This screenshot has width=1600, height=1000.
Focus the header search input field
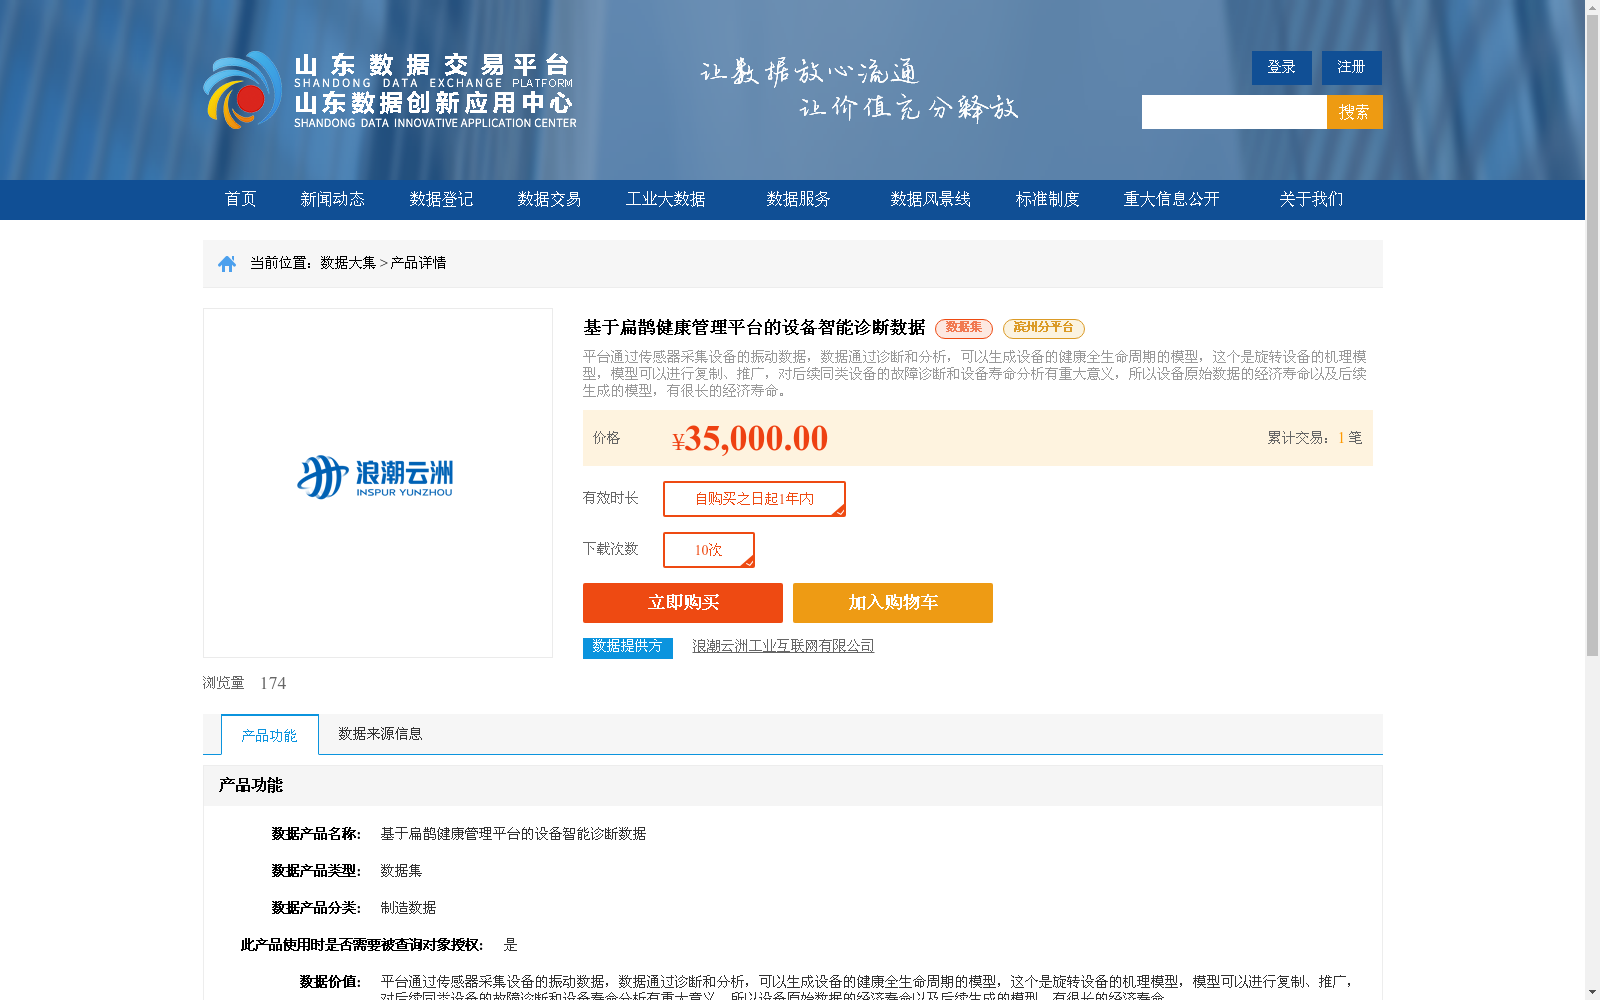pyautogui.click(x=1234, y=112)
